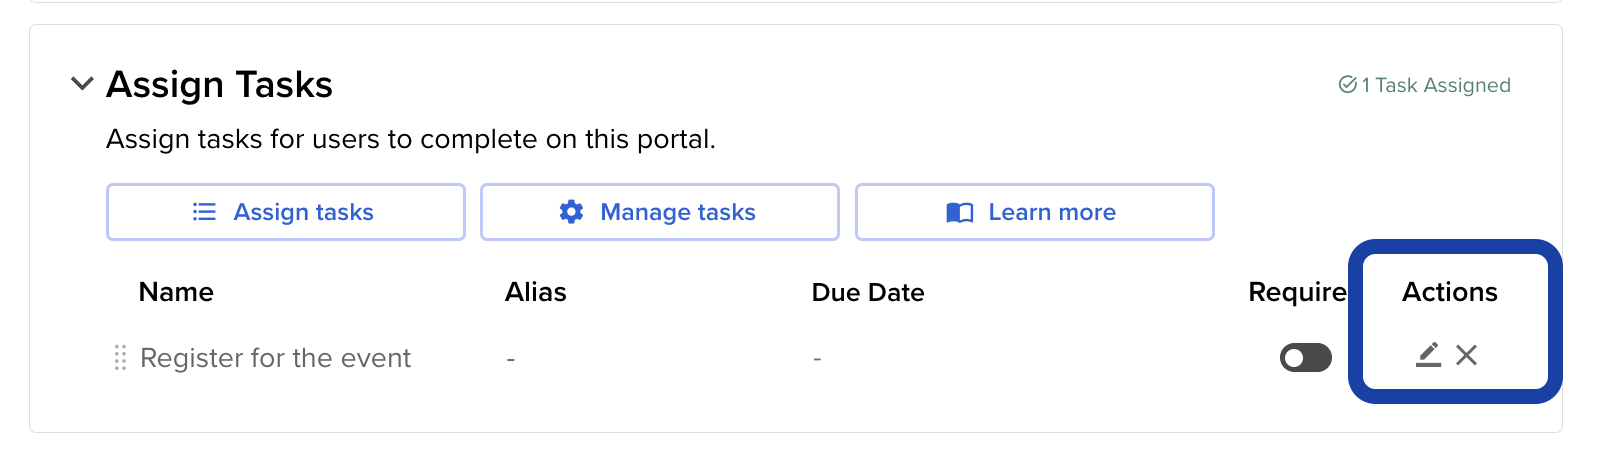Open the Manage tasks settings button
The image size is (1624, 450).
click(x=659, y=212)
